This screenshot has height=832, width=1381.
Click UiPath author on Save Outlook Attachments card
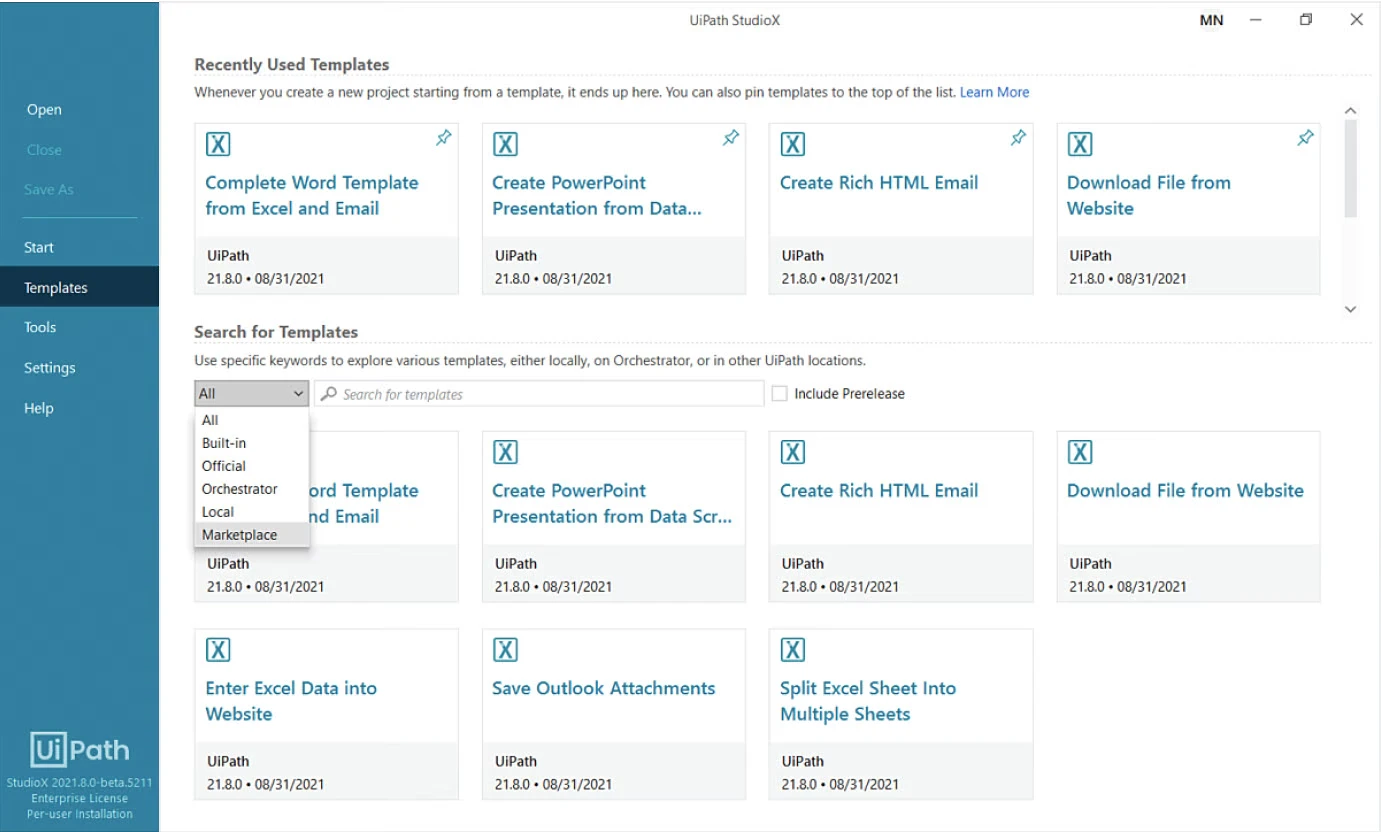(x=515, y=761)
